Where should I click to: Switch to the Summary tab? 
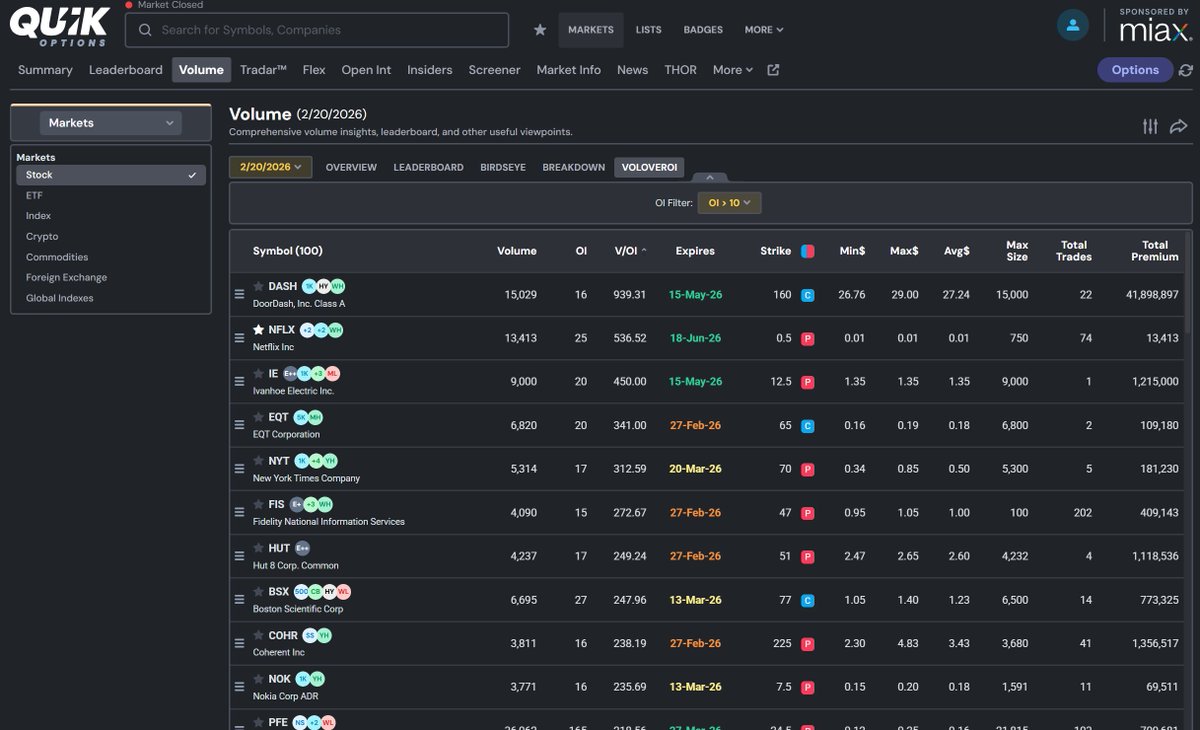[45, 70]
